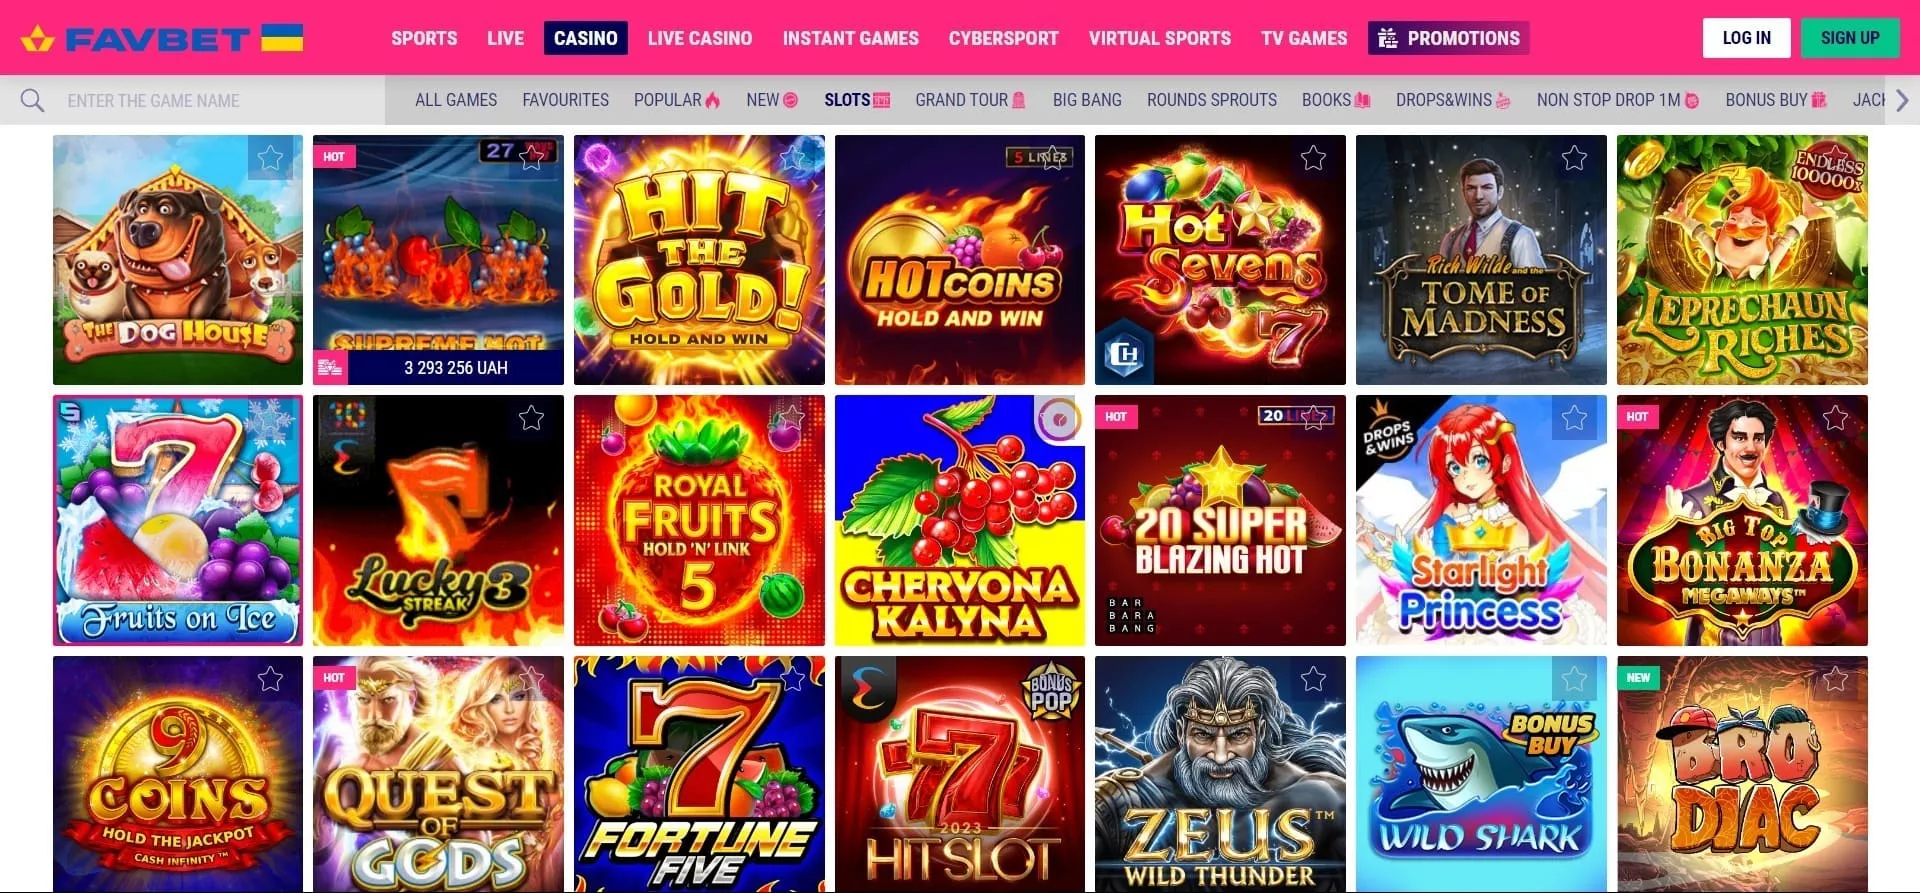Switch to the Popular games tab
The height and width of the screenshot is (893, 1920).
[x=676, y=100]
